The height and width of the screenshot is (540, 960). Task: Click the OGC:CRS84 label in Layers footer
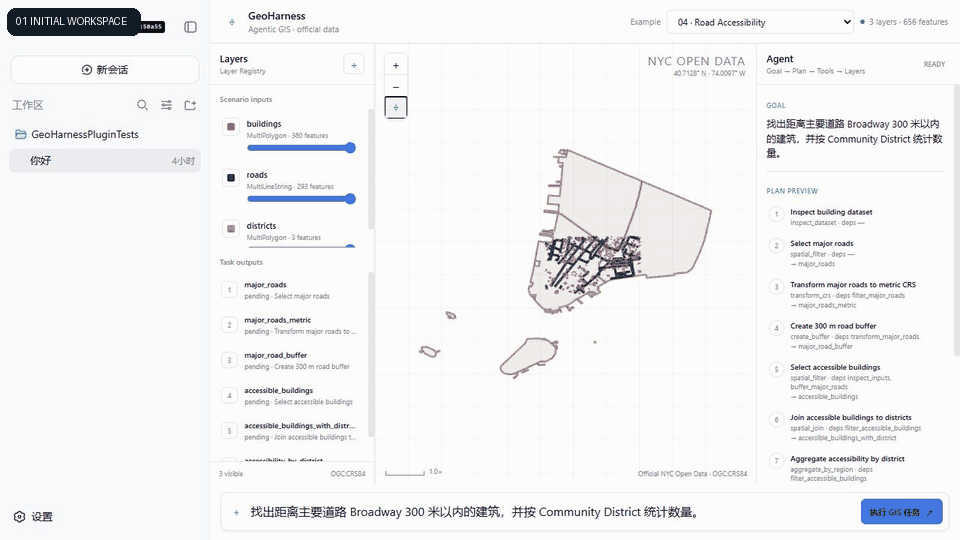tap(348, 474)
